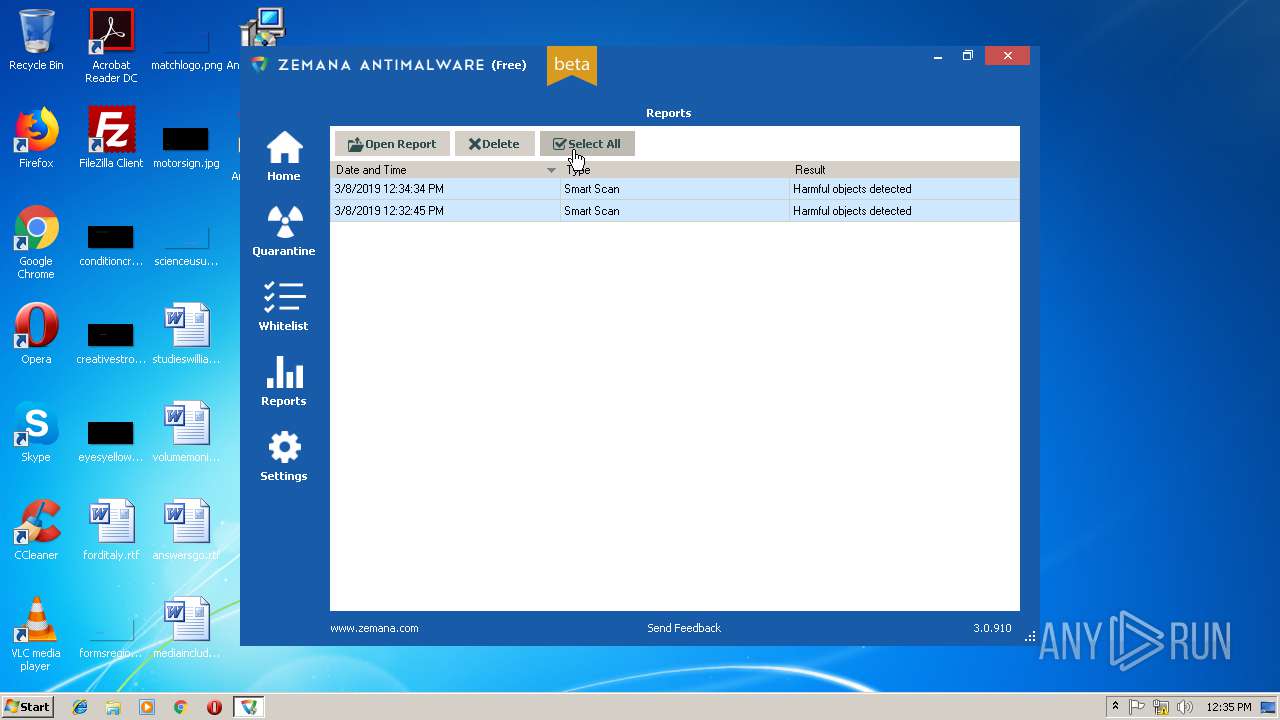
Task: Show hidden system tray icons
Action: pyautogui.click(x=1115, y=707)
